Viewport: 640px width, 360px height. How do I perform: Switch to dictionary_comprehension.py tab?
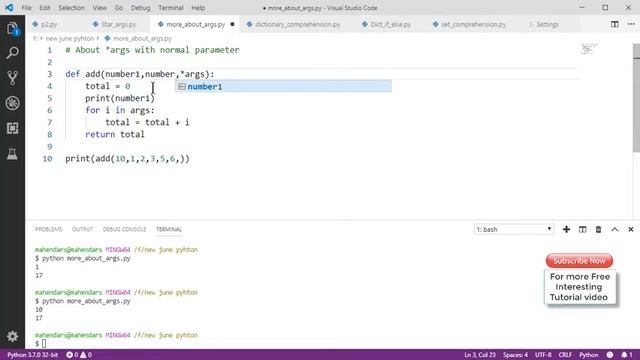click(x=298, y=24)
